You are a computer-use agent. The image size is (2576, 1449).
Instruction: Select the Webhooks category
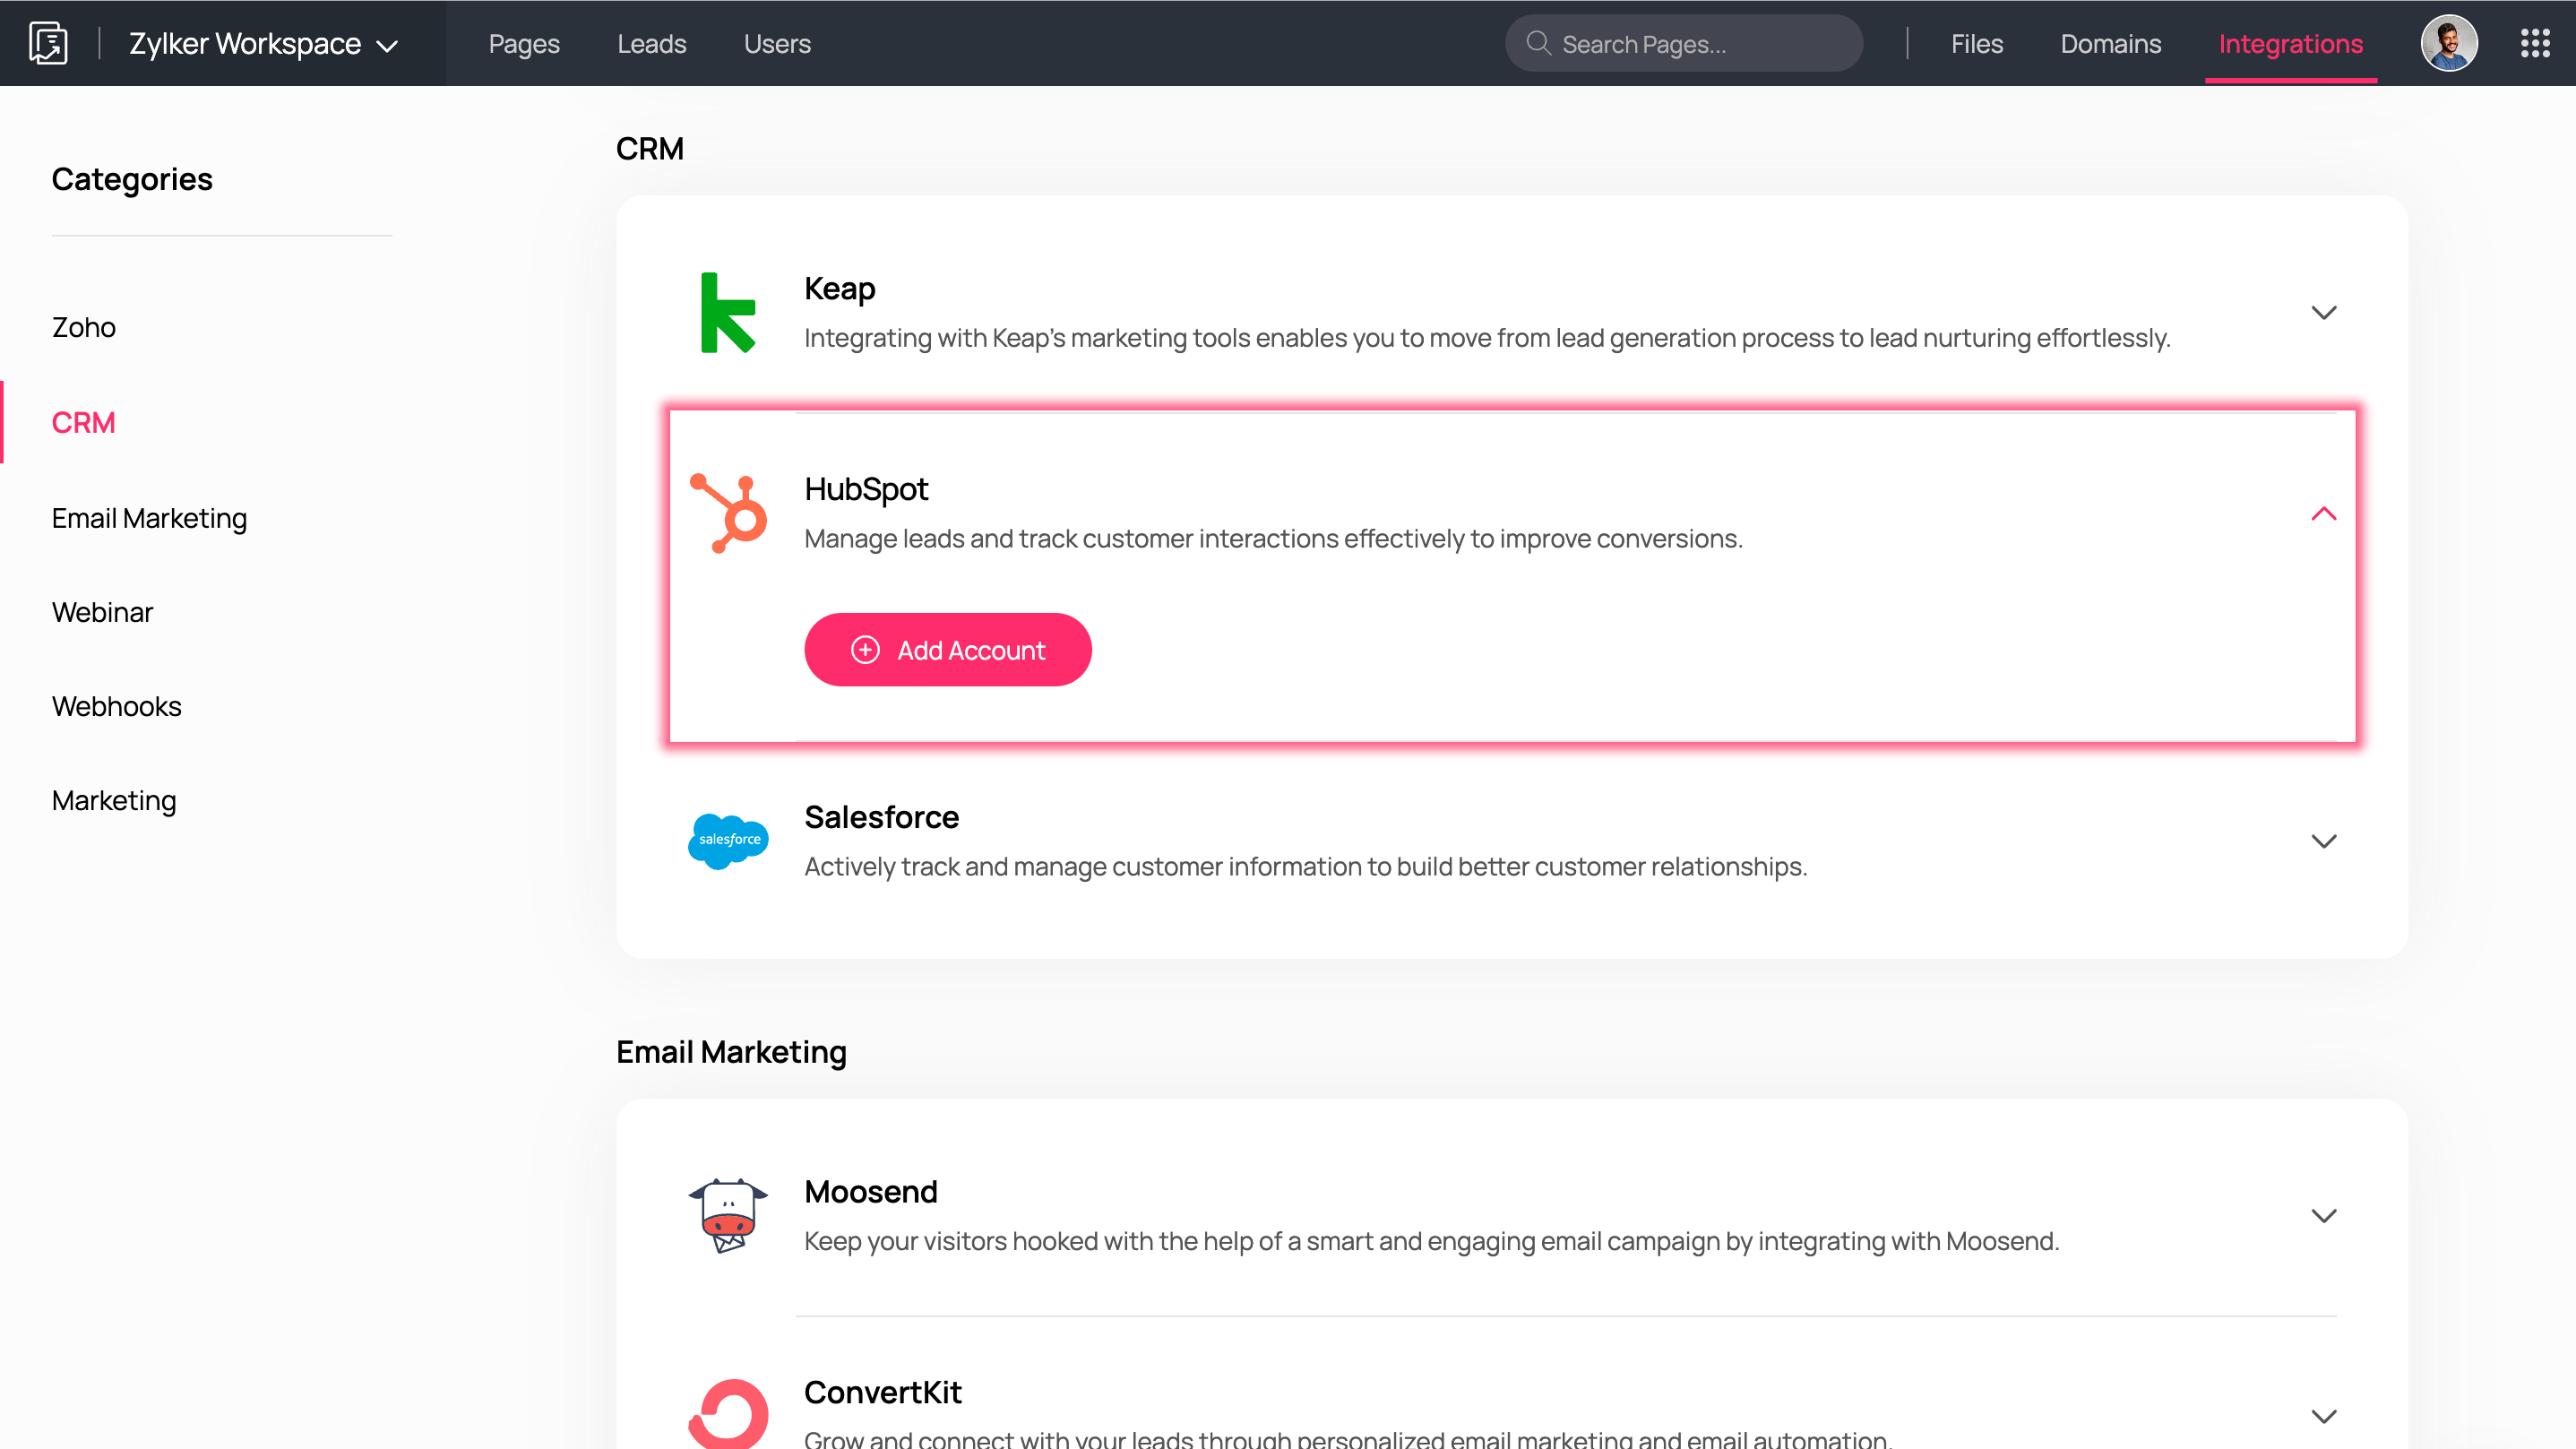pyautogui.click(x=116, y=706)
